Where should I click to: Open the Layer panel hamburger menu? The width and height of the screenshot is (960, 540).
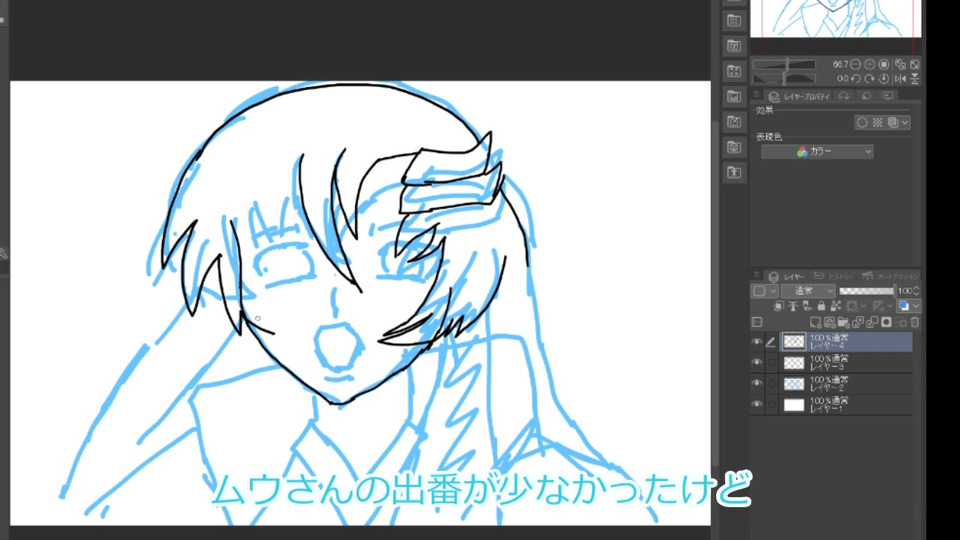[757, 275]
